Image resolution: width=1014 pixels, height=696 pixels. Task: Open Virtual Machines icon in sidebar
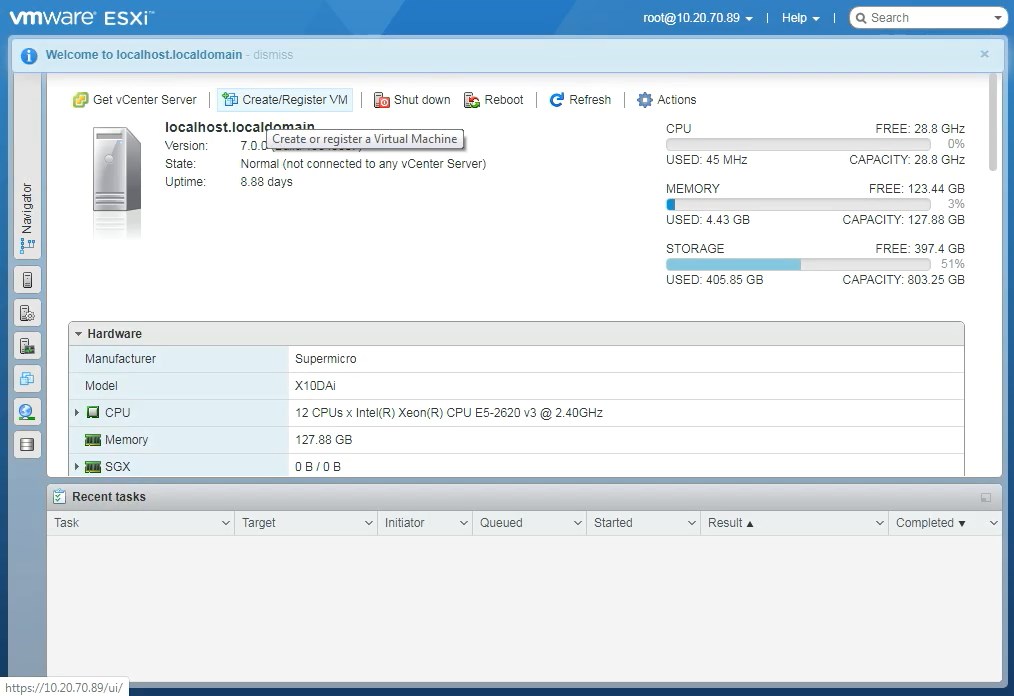[27, 378]
